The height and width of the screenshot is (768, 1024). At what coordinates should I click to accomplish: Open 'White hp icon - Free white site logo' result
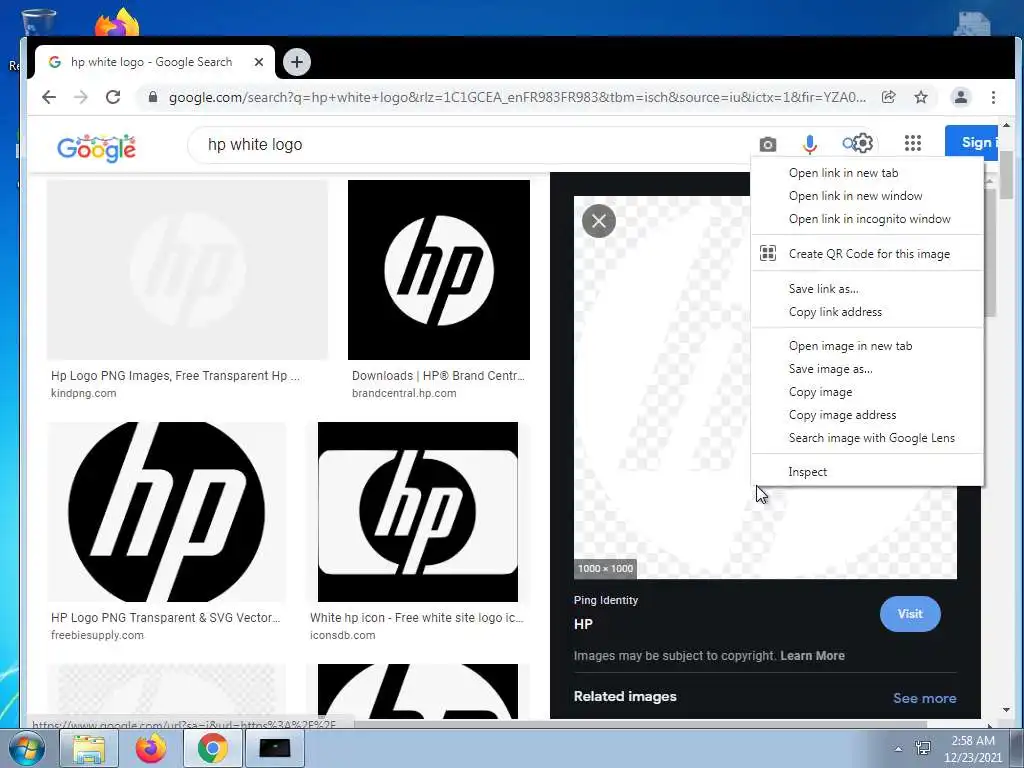coord(417,618)
